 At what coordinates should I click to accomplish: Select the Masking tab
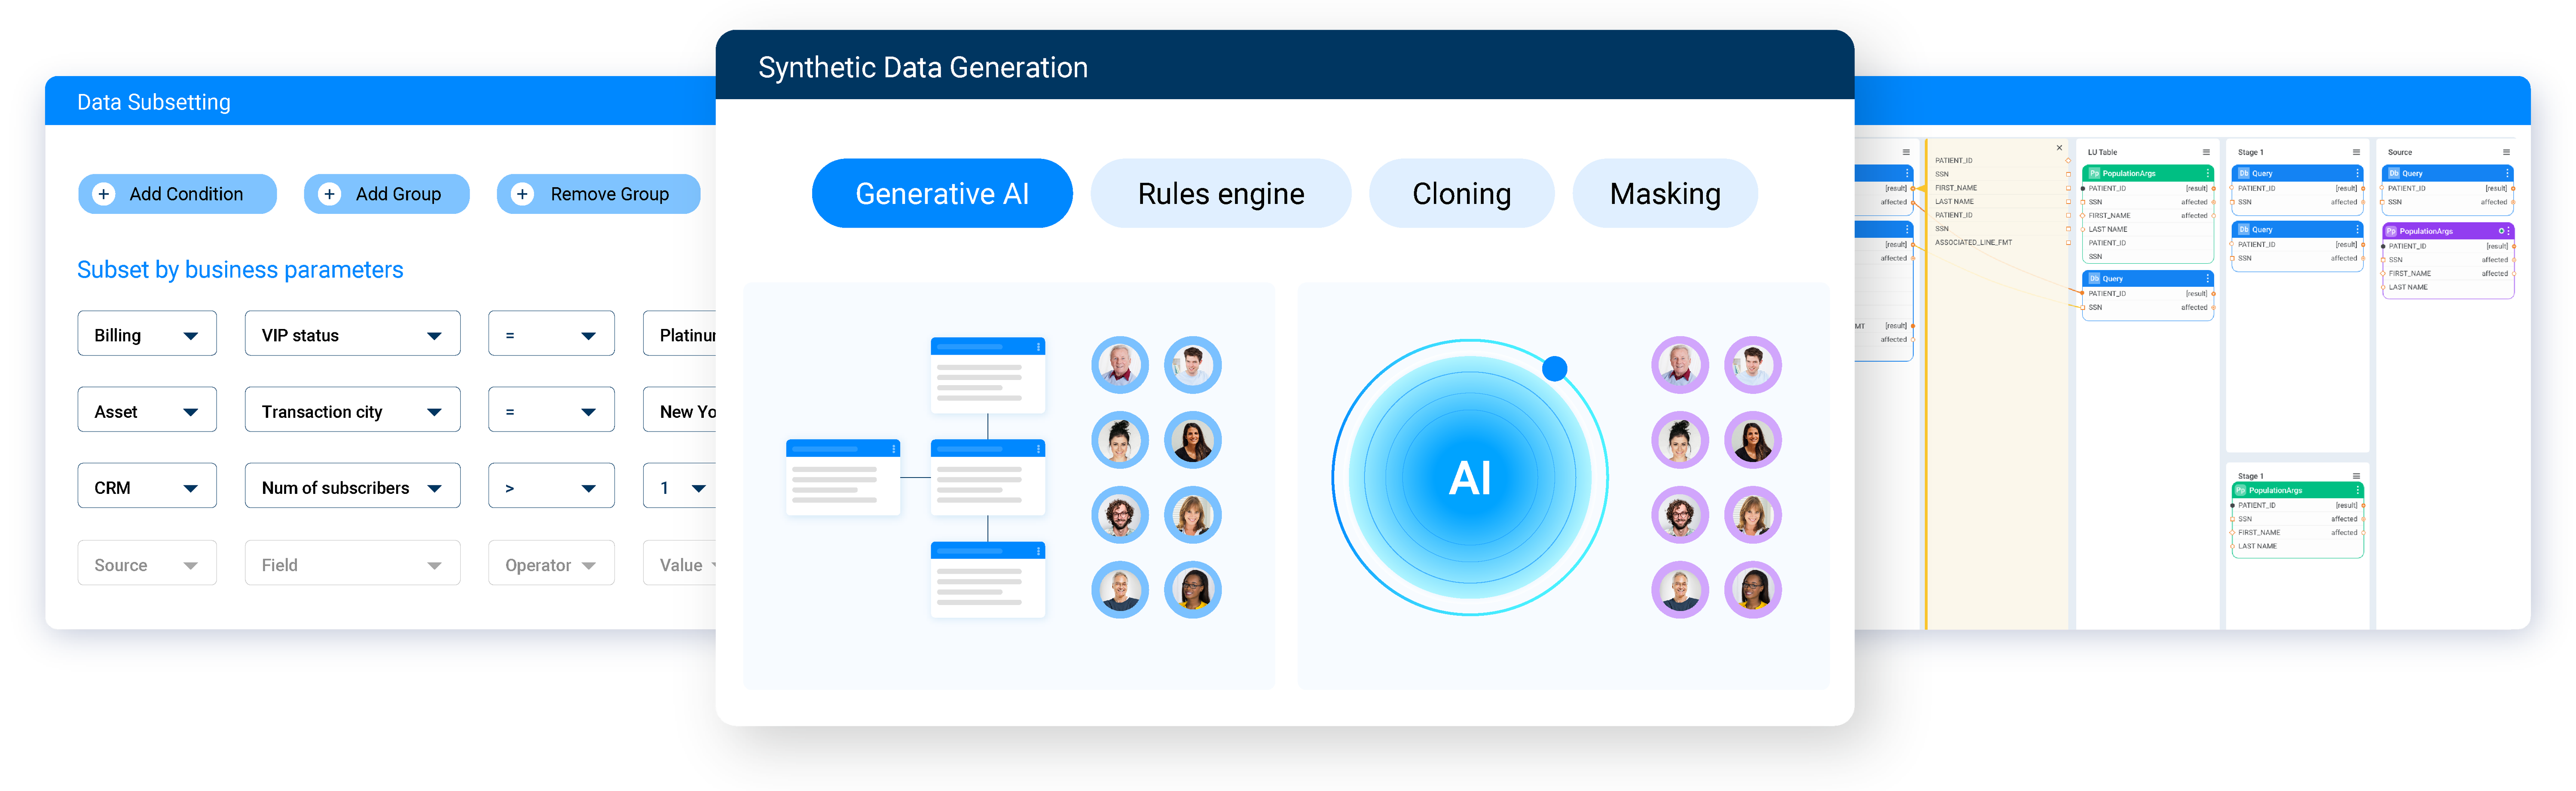pyautogui.click(x=1665, y=193)
